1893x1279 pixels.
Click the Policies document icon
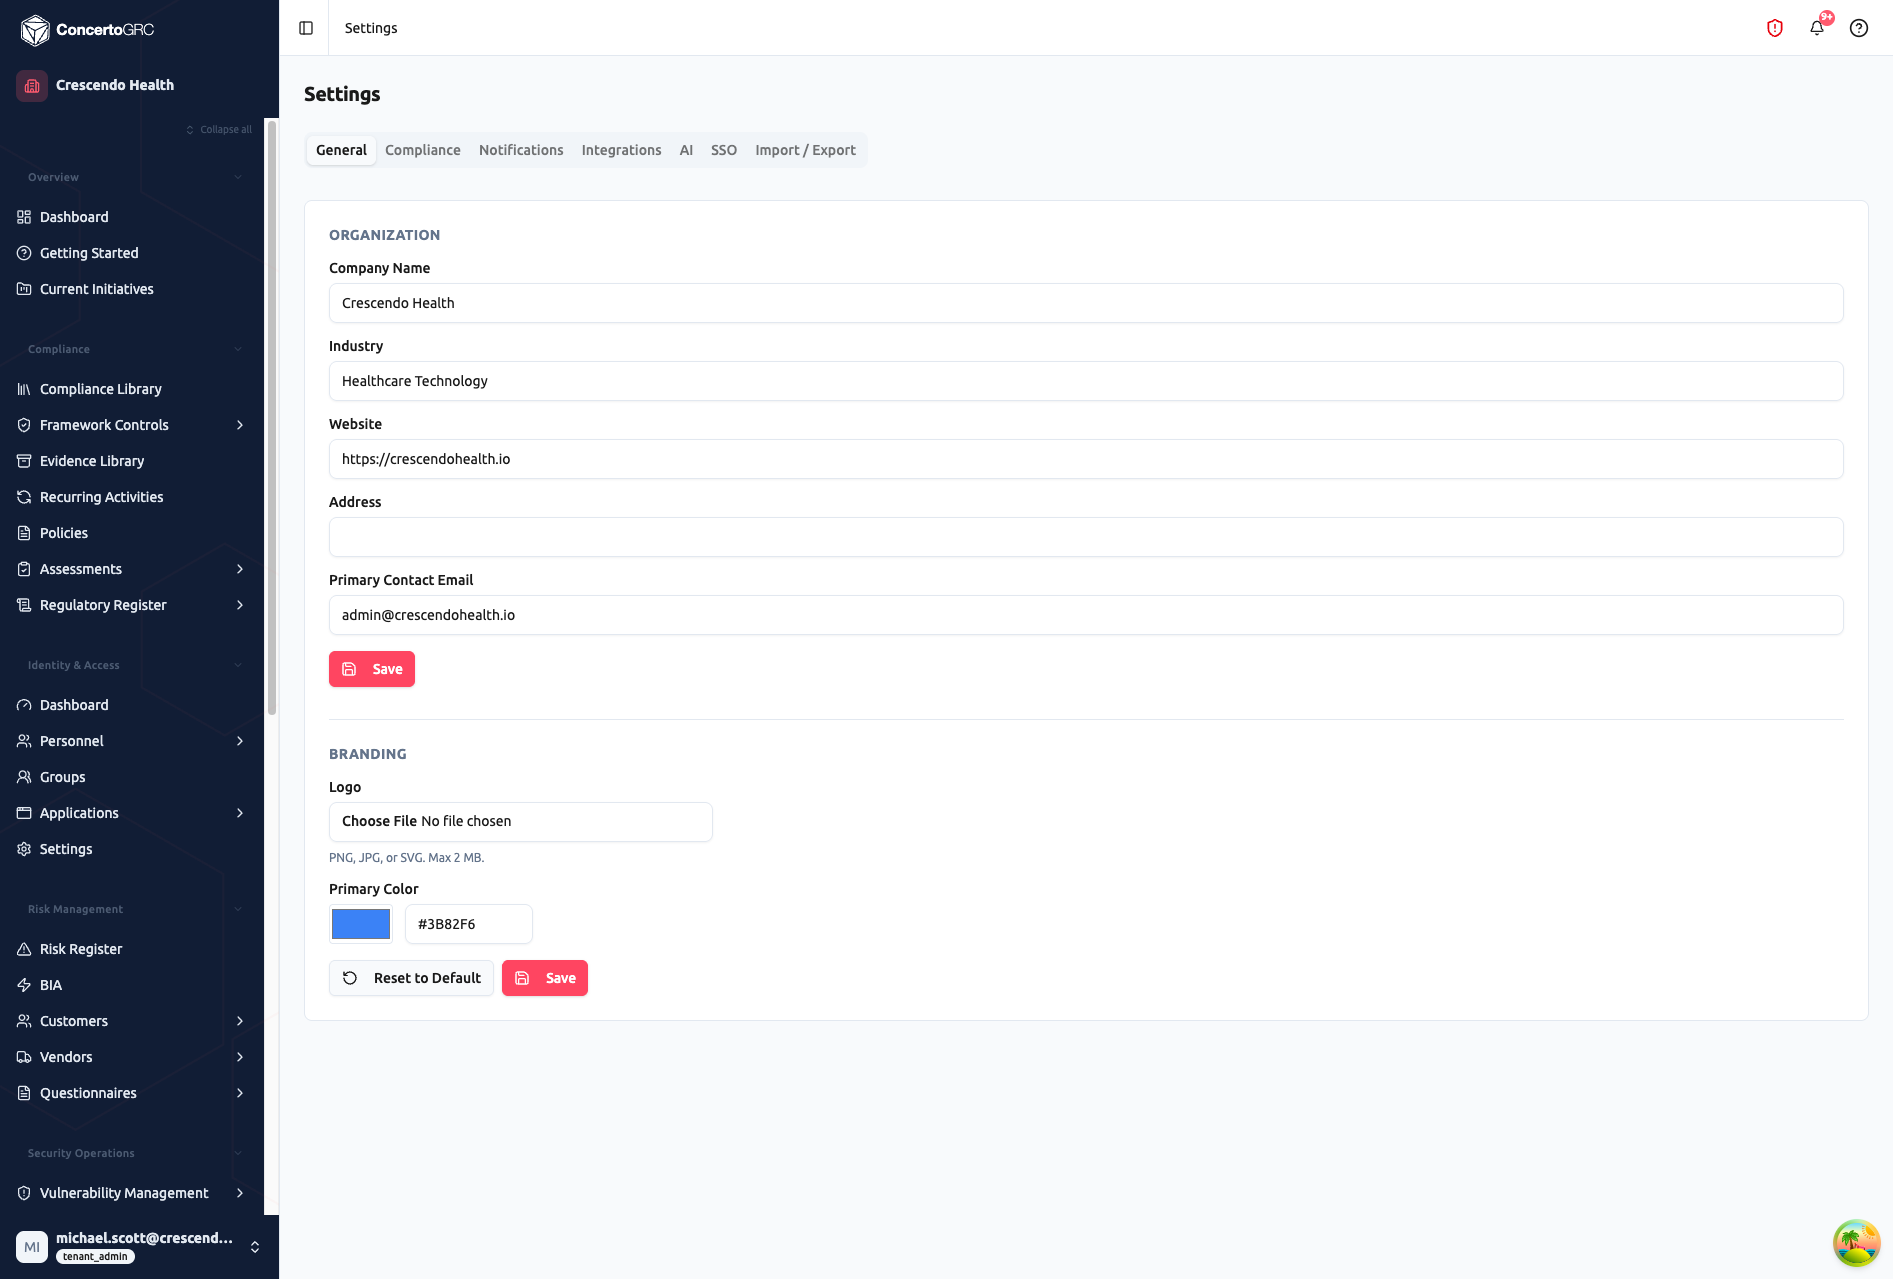click(24, 533)
